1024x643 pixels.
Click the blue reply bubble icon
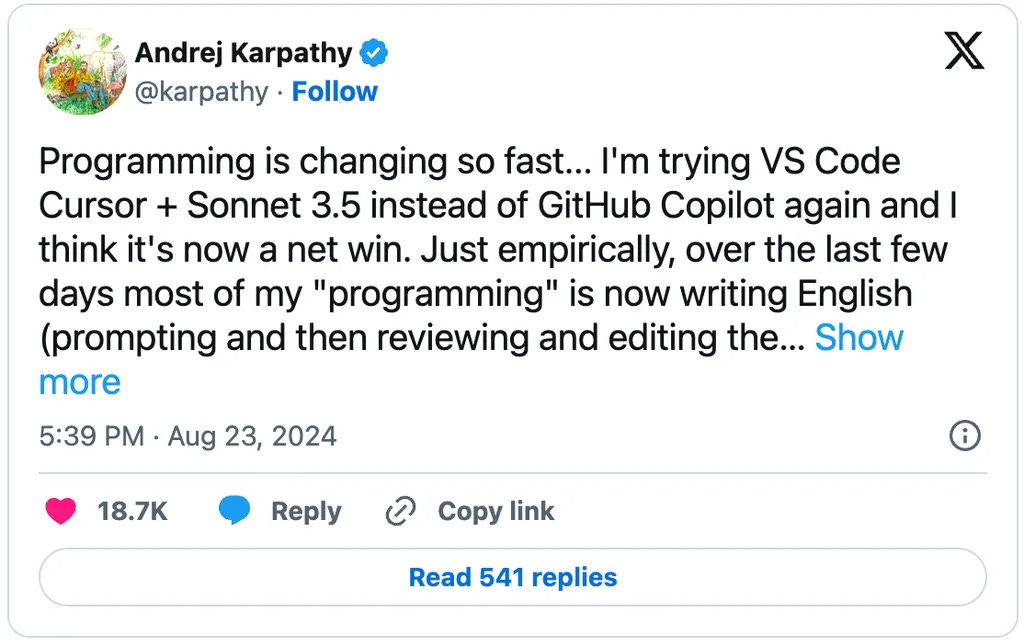pyautogui.click(x=236, y=510)
